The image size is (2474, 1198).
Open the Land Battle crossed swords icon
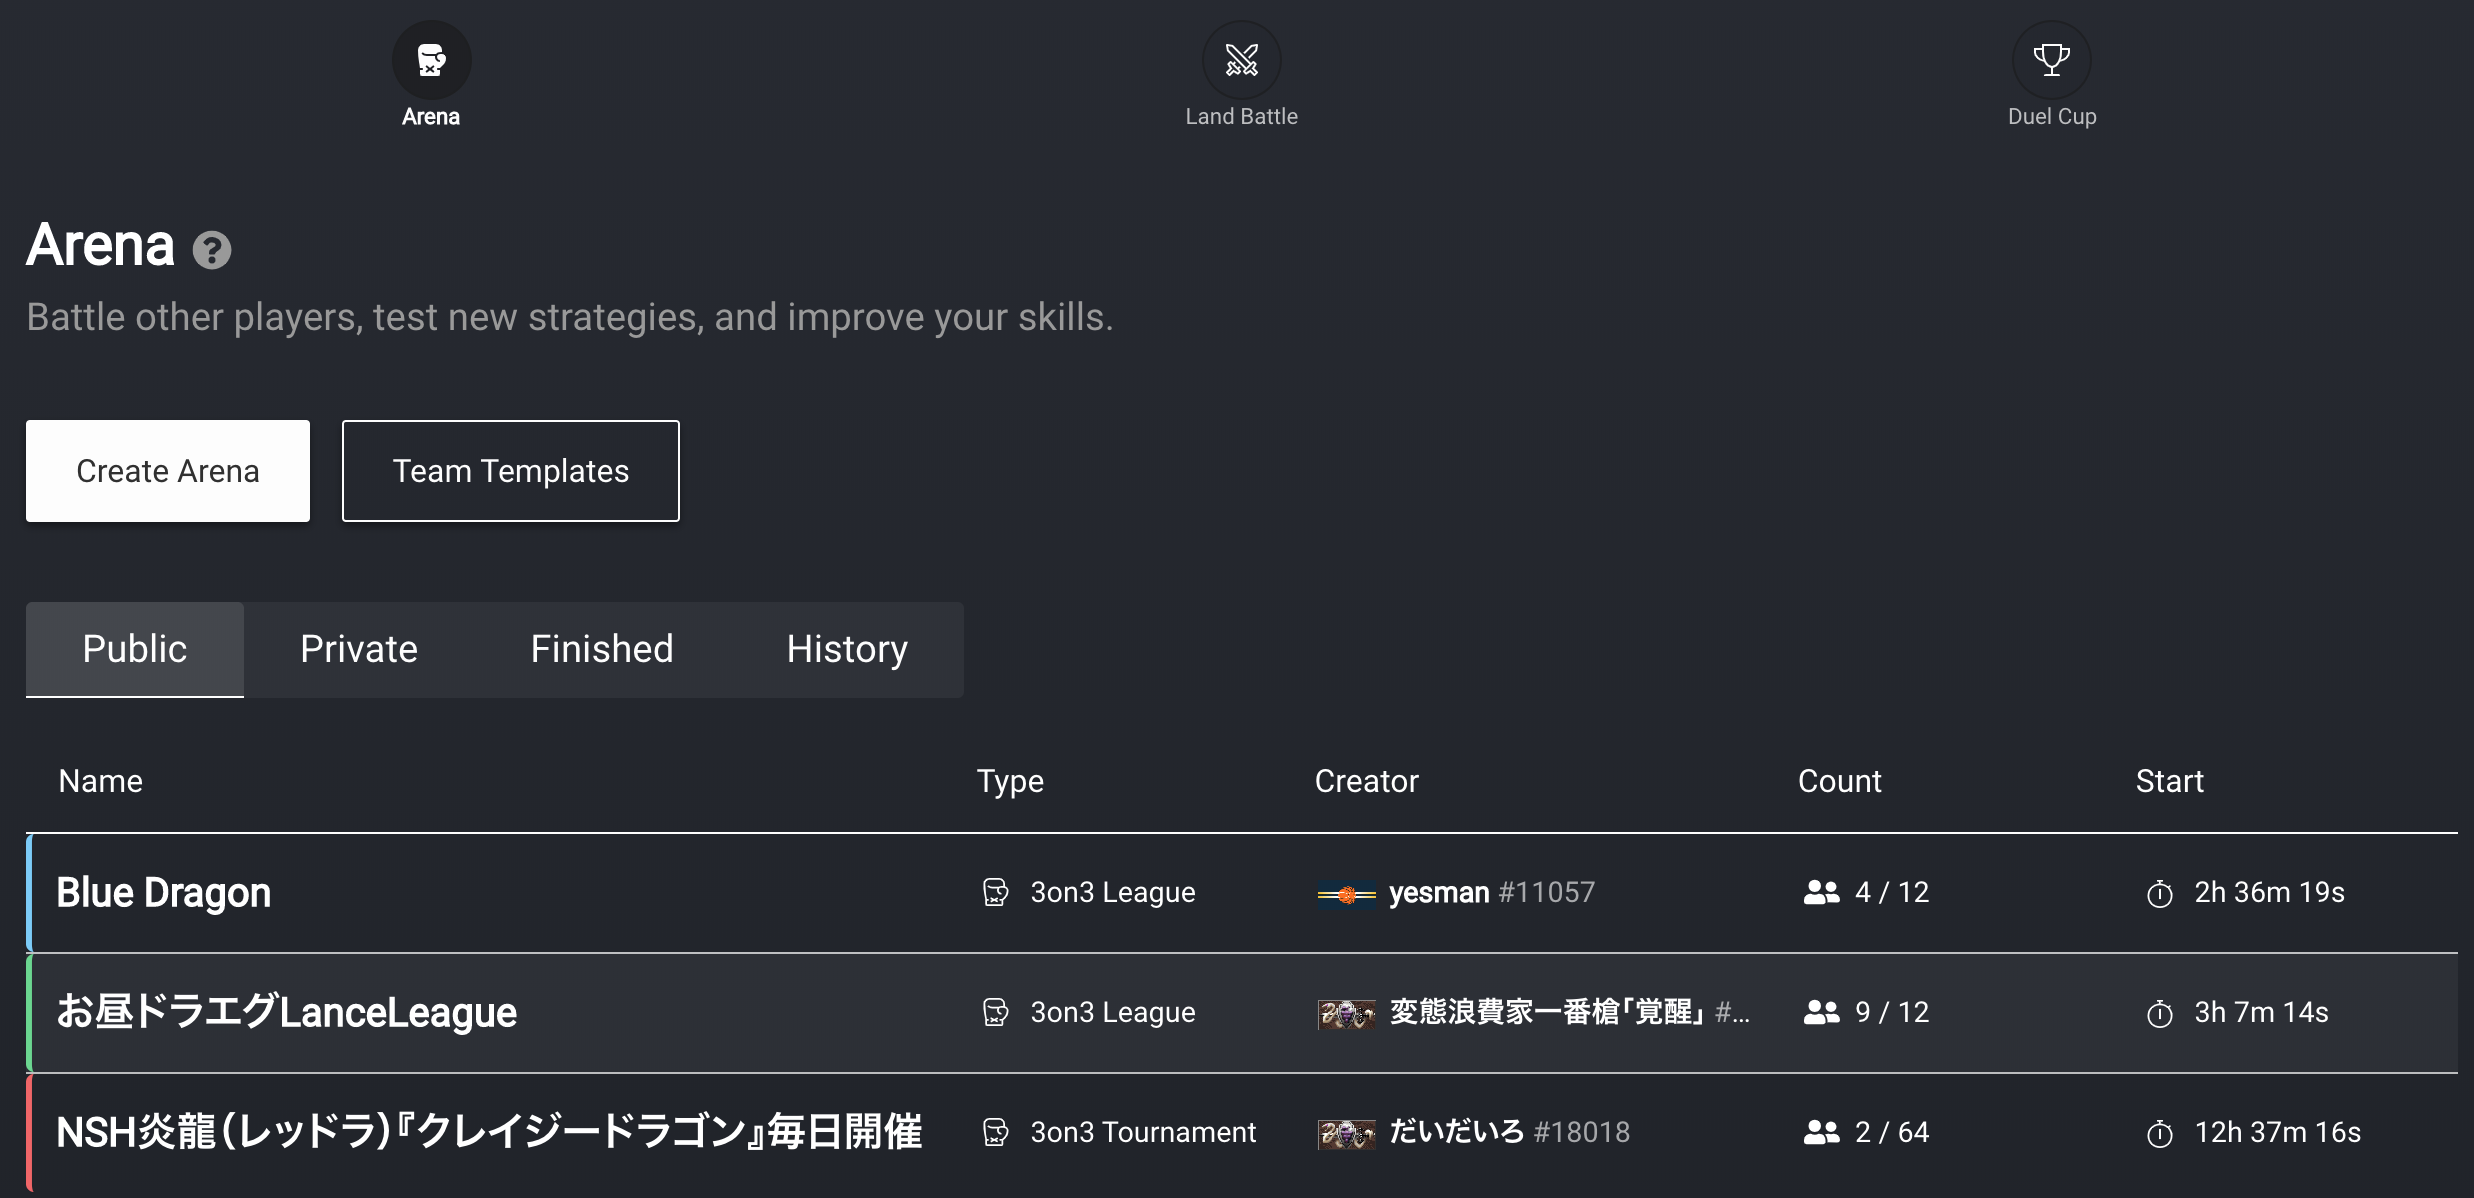[1241, 60]
